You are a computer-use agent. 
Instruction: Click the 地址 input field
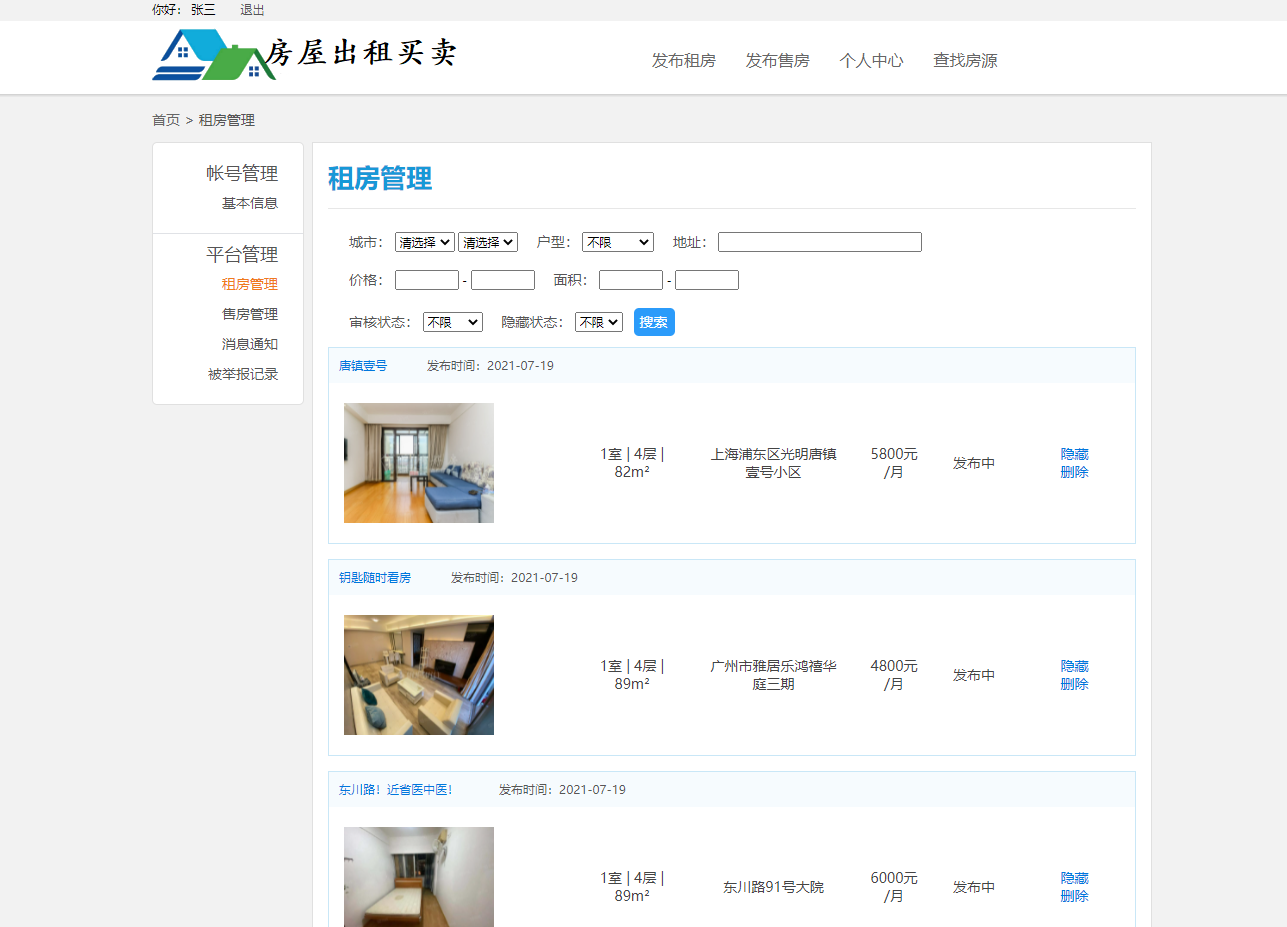[819, 241]
